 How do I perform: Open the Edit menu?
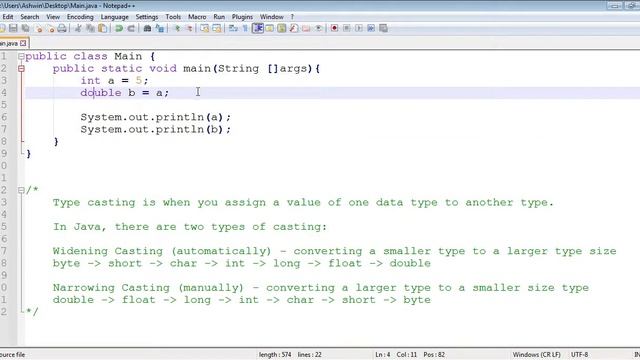[8, 17]
